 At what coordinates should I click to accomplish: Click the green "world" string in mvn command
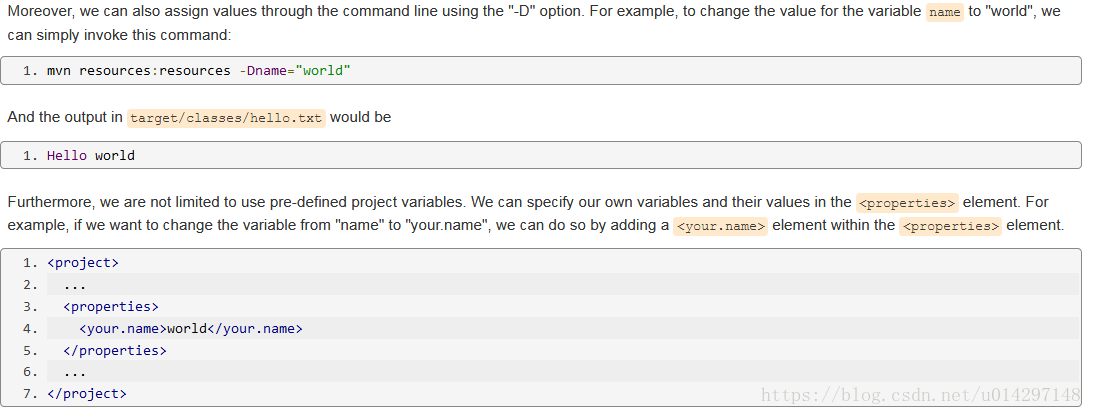[x=322, y=71]
